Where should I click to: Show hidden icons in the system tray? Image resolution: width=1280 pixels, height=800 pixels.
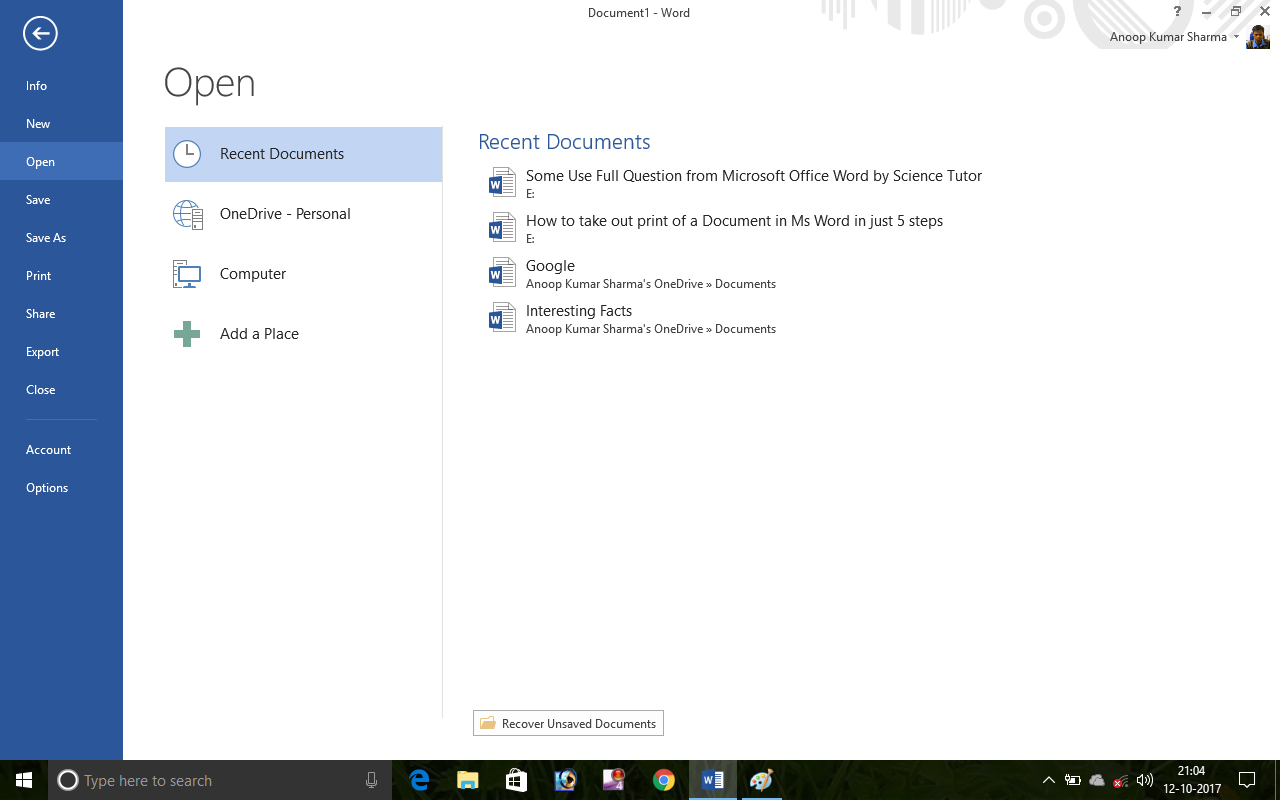click(1048, 781)
